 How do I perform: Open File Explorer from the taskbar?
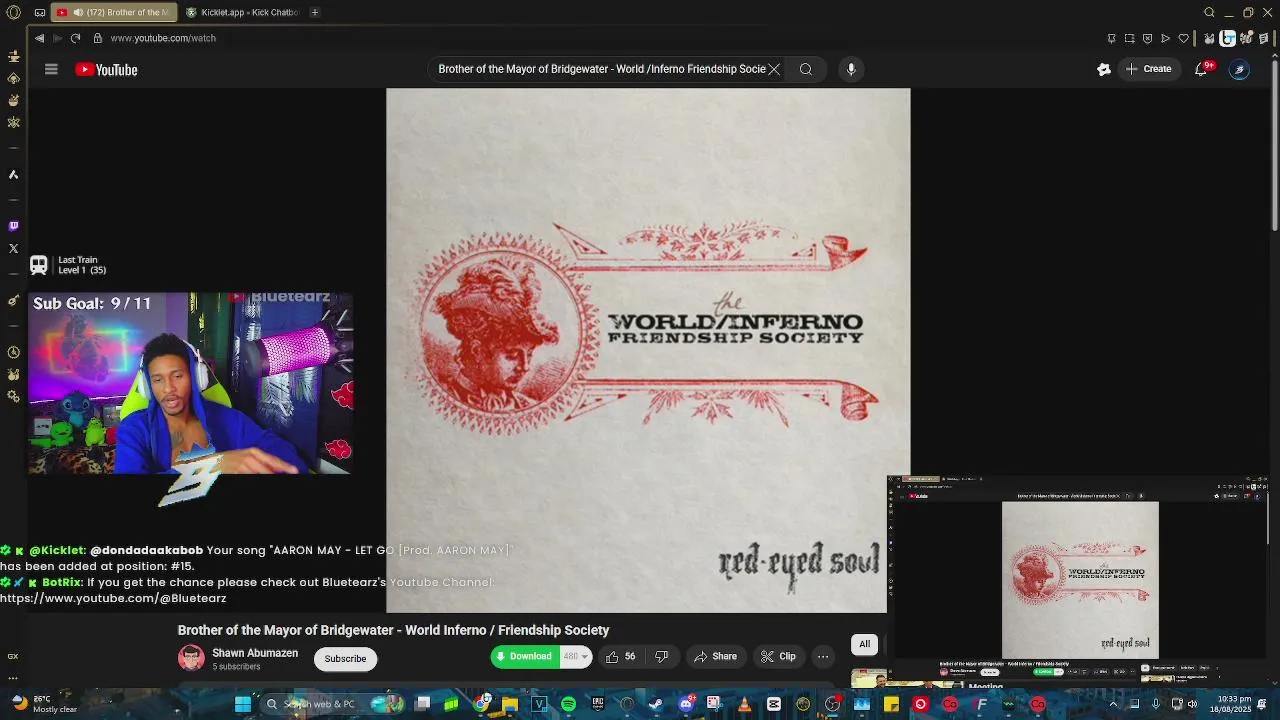[x=510, y=704]
